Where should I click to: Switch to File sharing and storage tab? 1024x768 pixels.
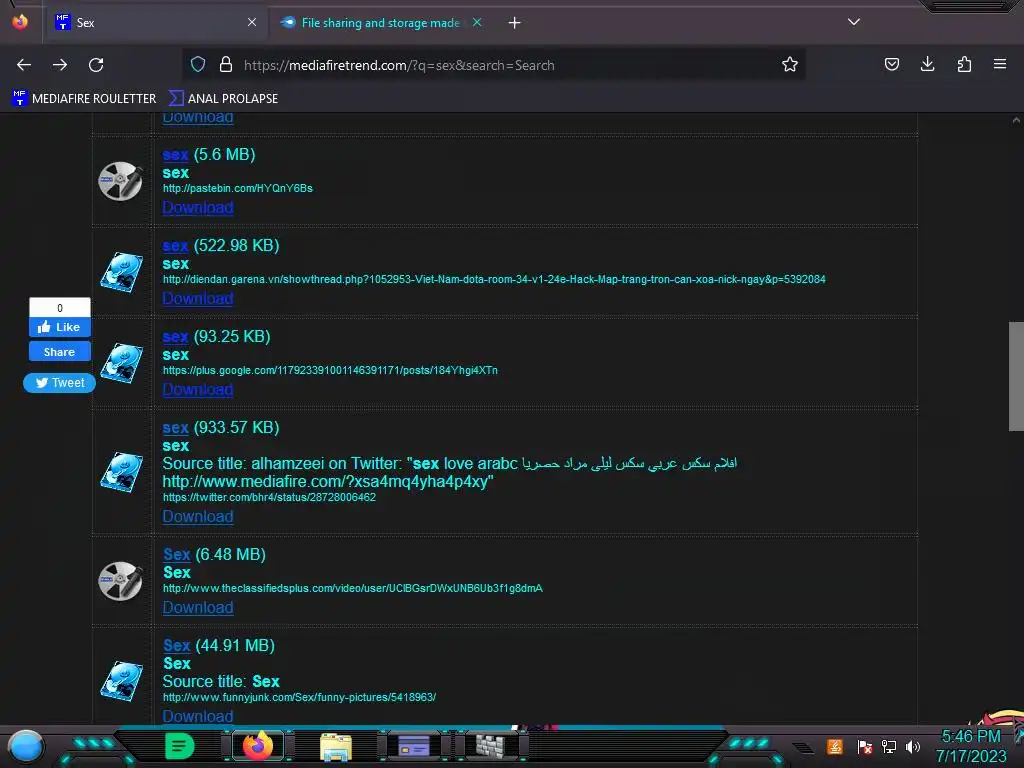coord(380,23)
